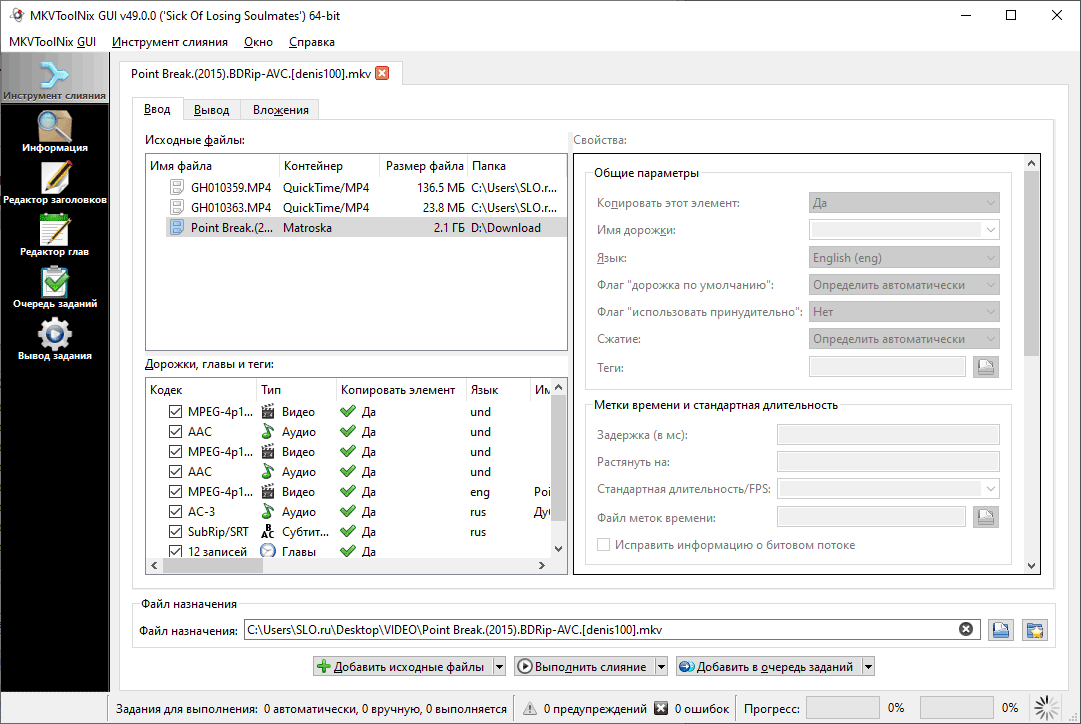The image size is (1081, 724).
Task: Expand arrow next to Добавить в очередь заданий
Action: coord(868,666)
